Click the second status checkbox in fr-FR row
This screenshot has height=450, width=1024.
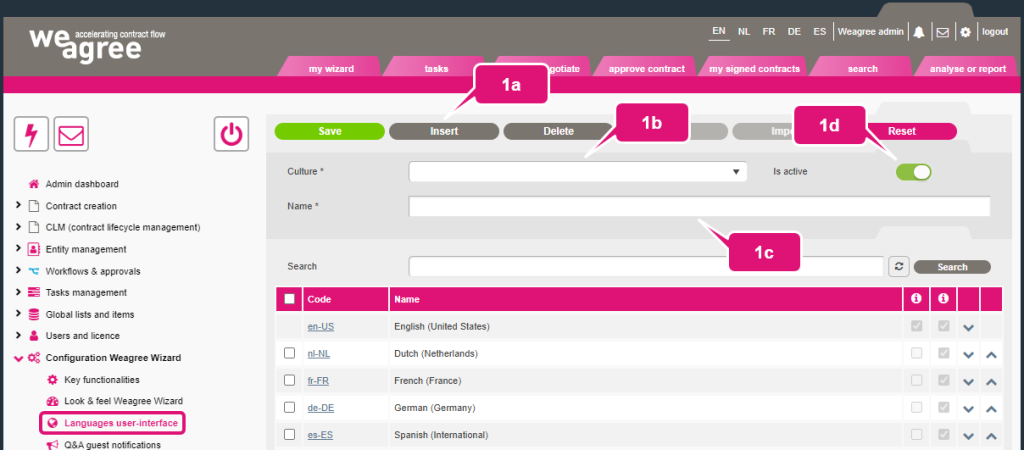point(943,381)
